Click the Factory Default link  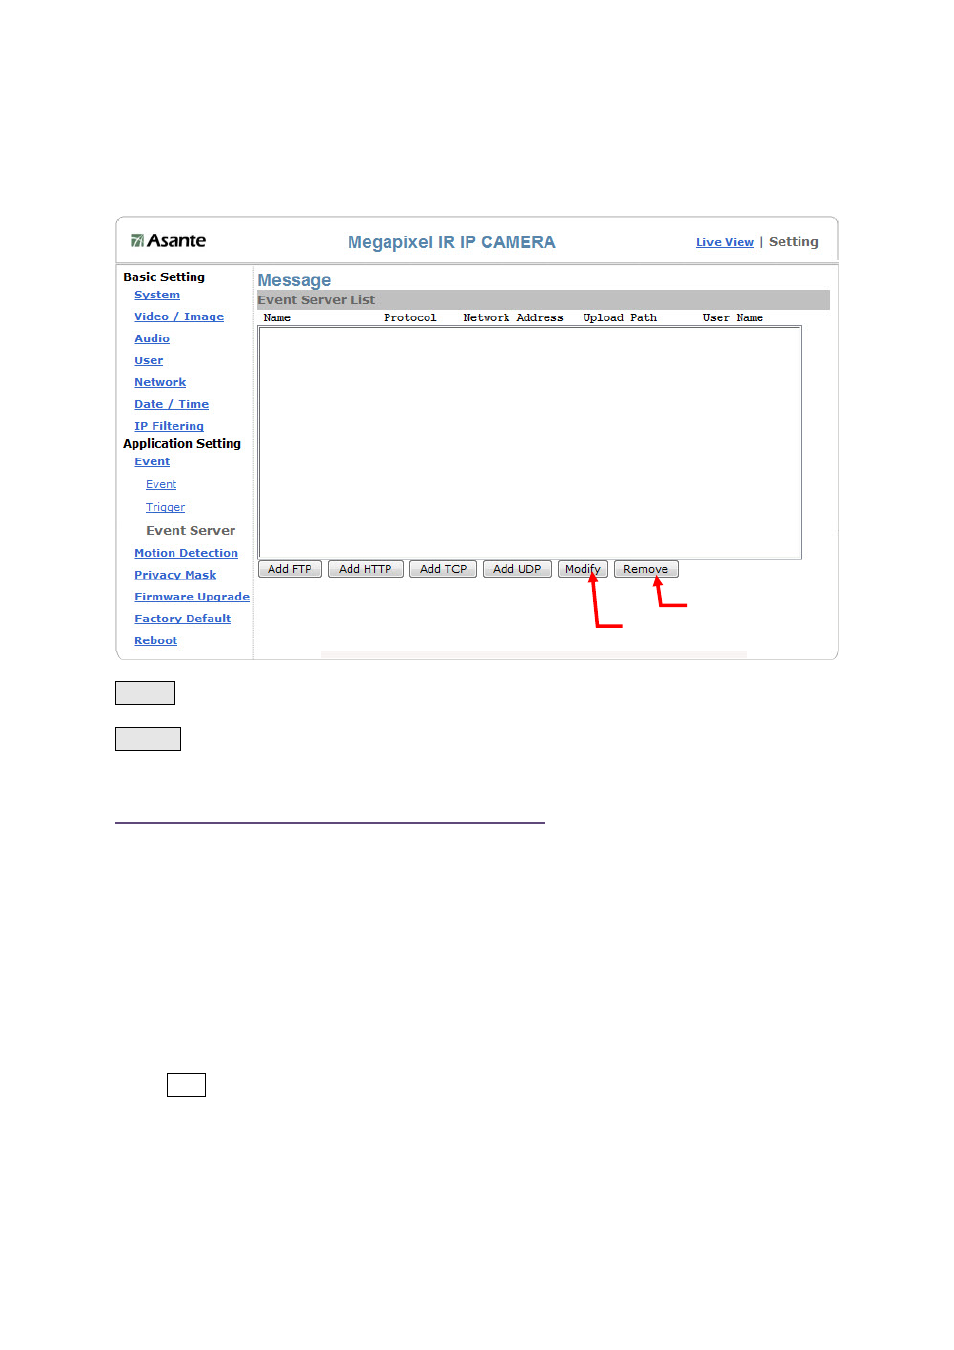tap(183, 619)
